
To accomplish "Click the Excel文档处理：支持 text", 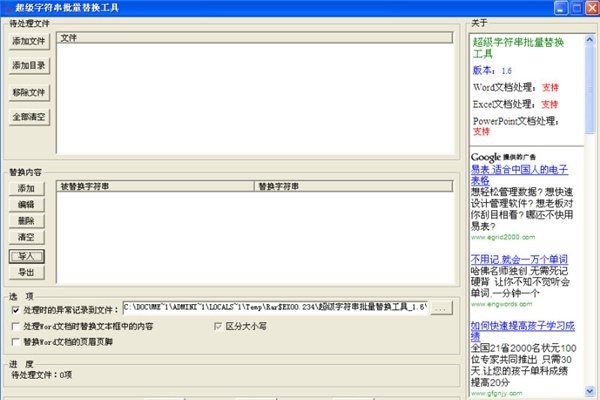I will click(515, 104).
